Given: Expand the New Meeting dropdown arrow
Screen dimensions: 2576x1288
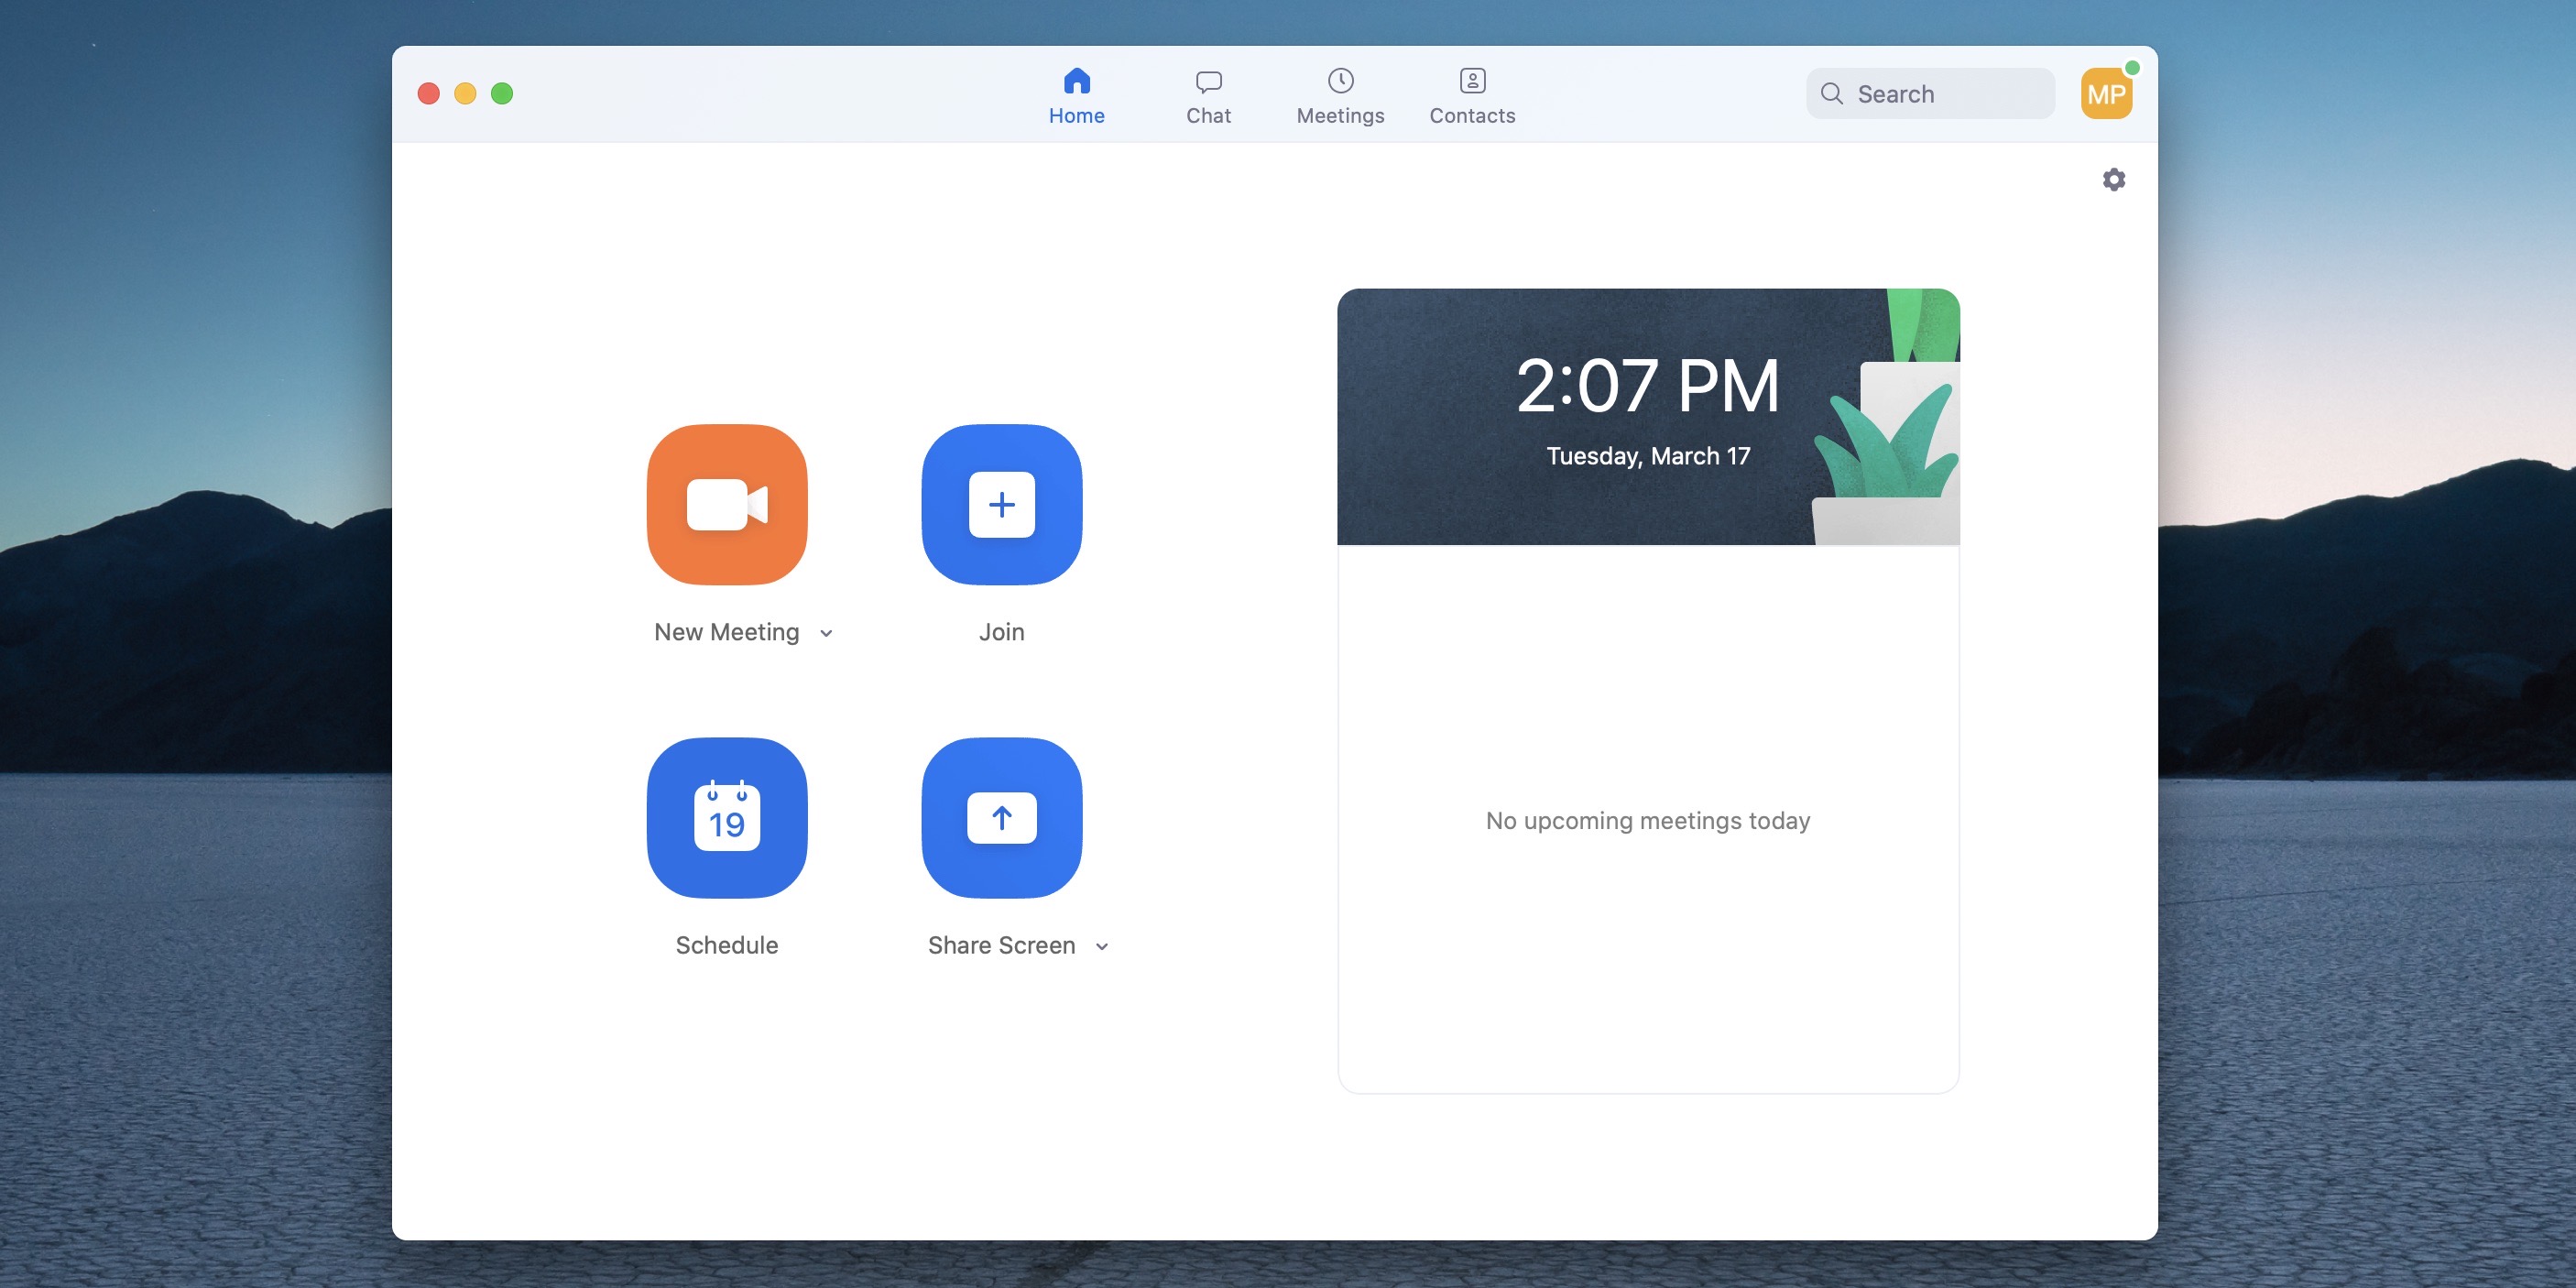Looking at the screenshot, I should (824, 632).
